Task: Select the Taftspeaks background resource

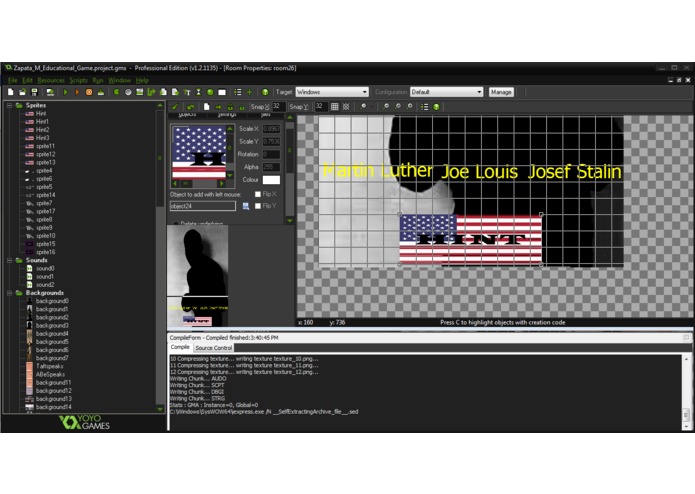Action: point(50,366)
